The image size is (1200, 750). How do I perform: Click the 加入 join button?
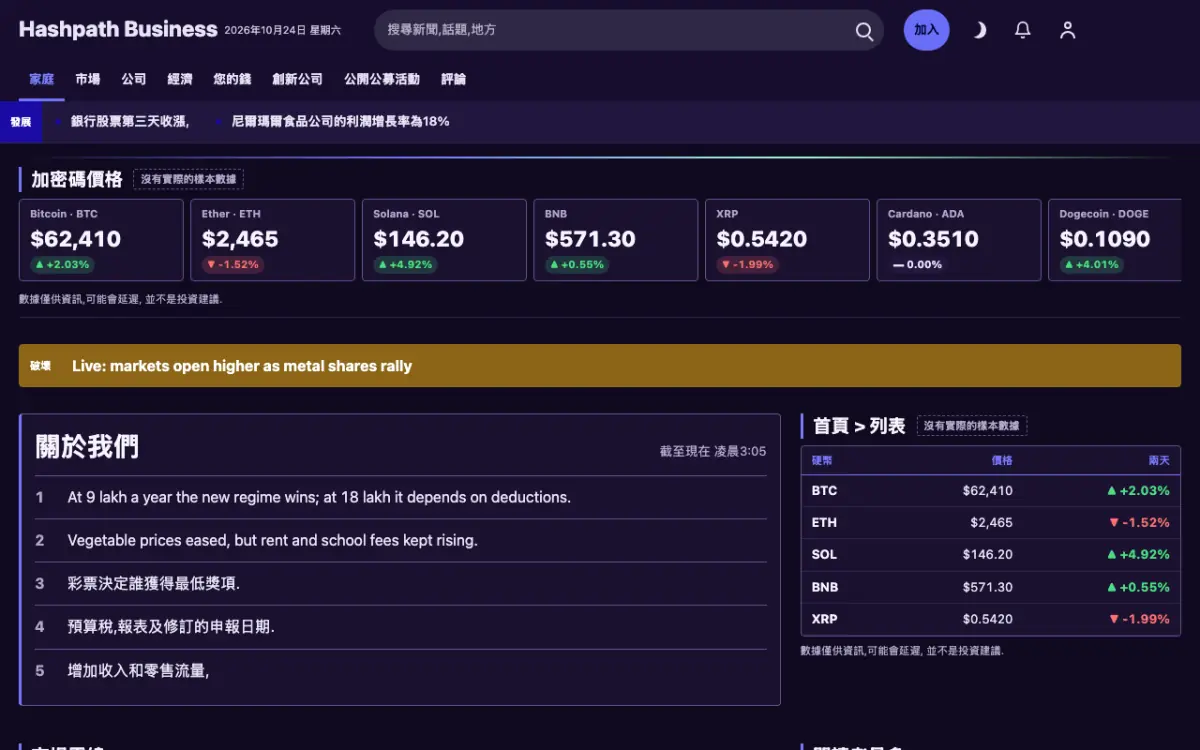click(927, 30)
